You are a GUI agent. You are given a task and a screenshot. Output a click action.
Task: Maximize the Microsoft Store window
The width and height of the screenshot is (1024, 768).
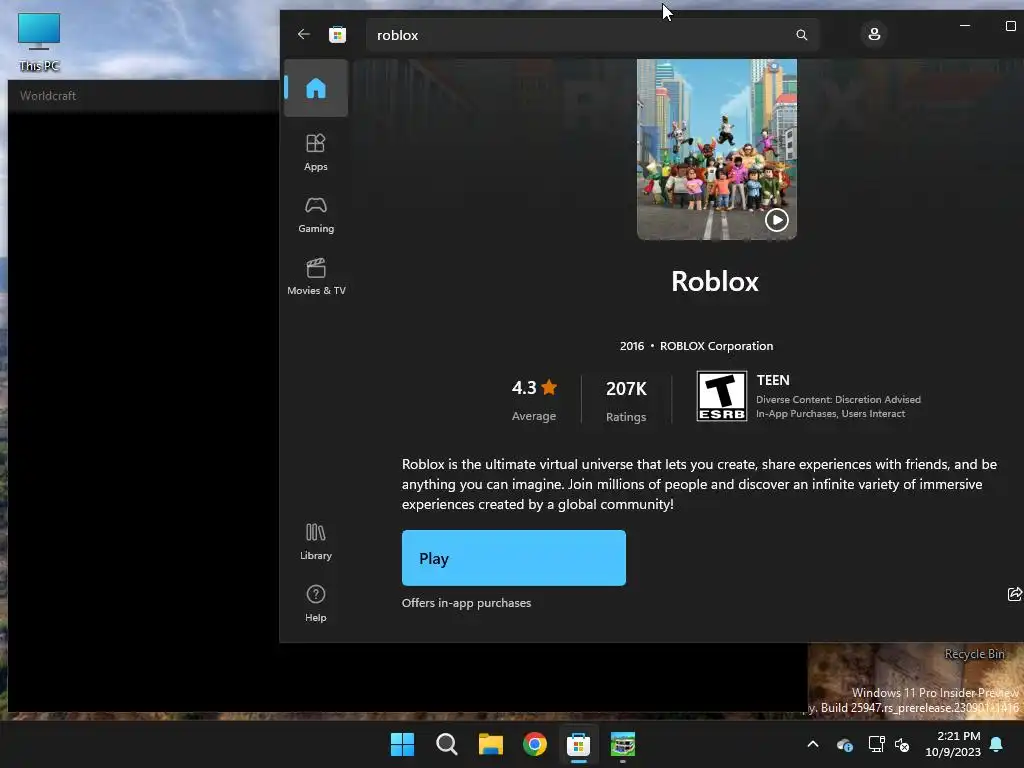pos(1010,26)
